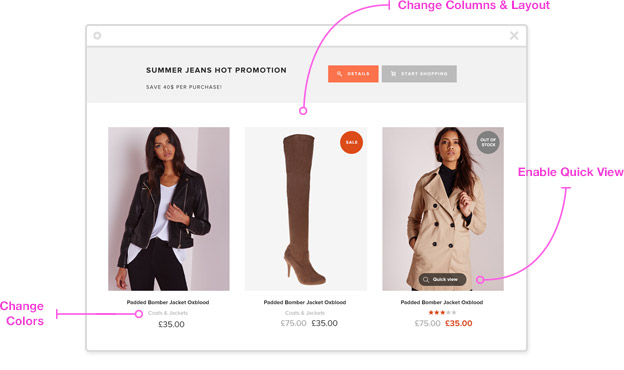Click the small circle icon in window's title bar

coord(97,36)
